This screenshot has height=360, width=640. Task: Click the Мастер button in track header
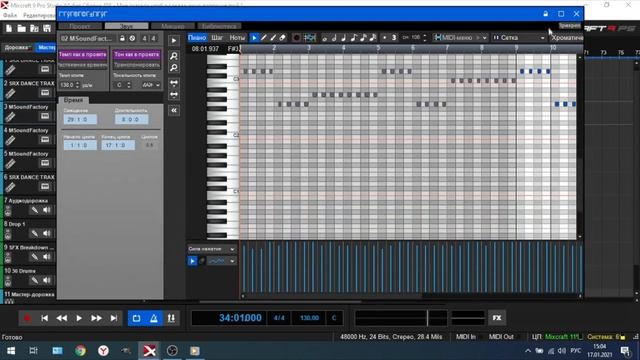pyautogui.click(x=46, y=47)
